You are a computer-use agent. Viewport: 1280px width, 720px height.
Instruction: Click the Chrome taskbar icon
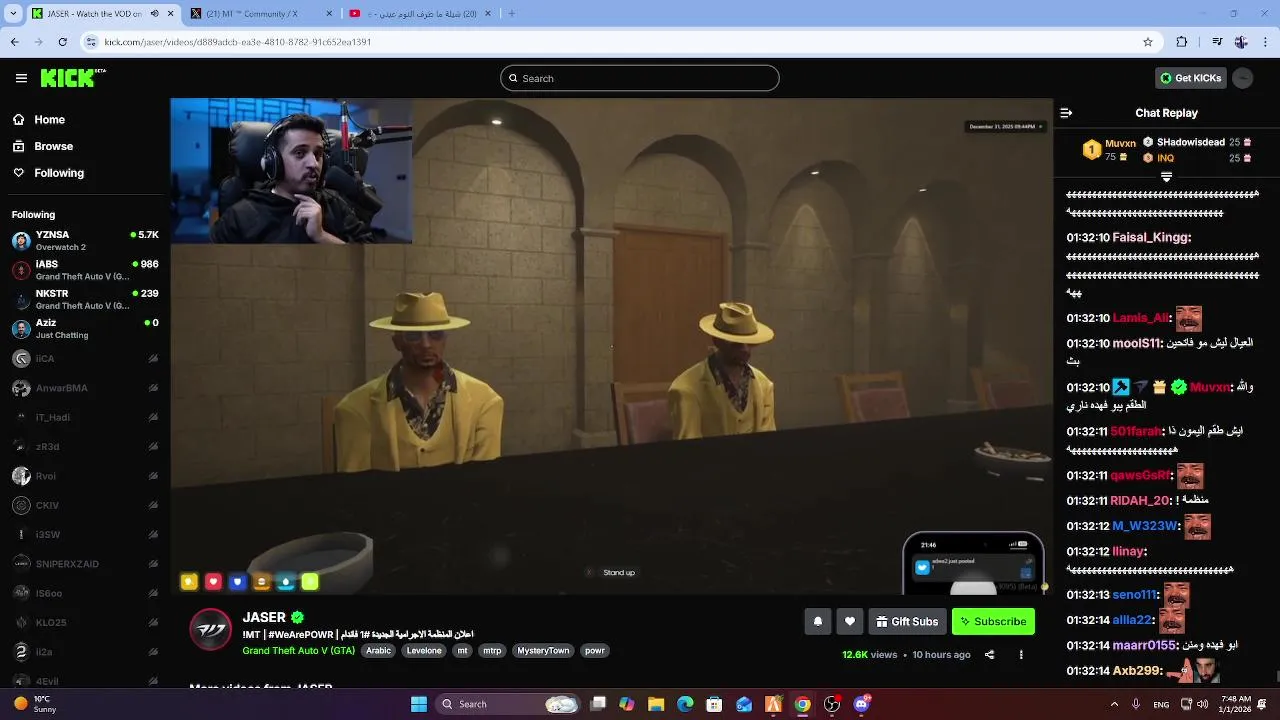[802, 704]
